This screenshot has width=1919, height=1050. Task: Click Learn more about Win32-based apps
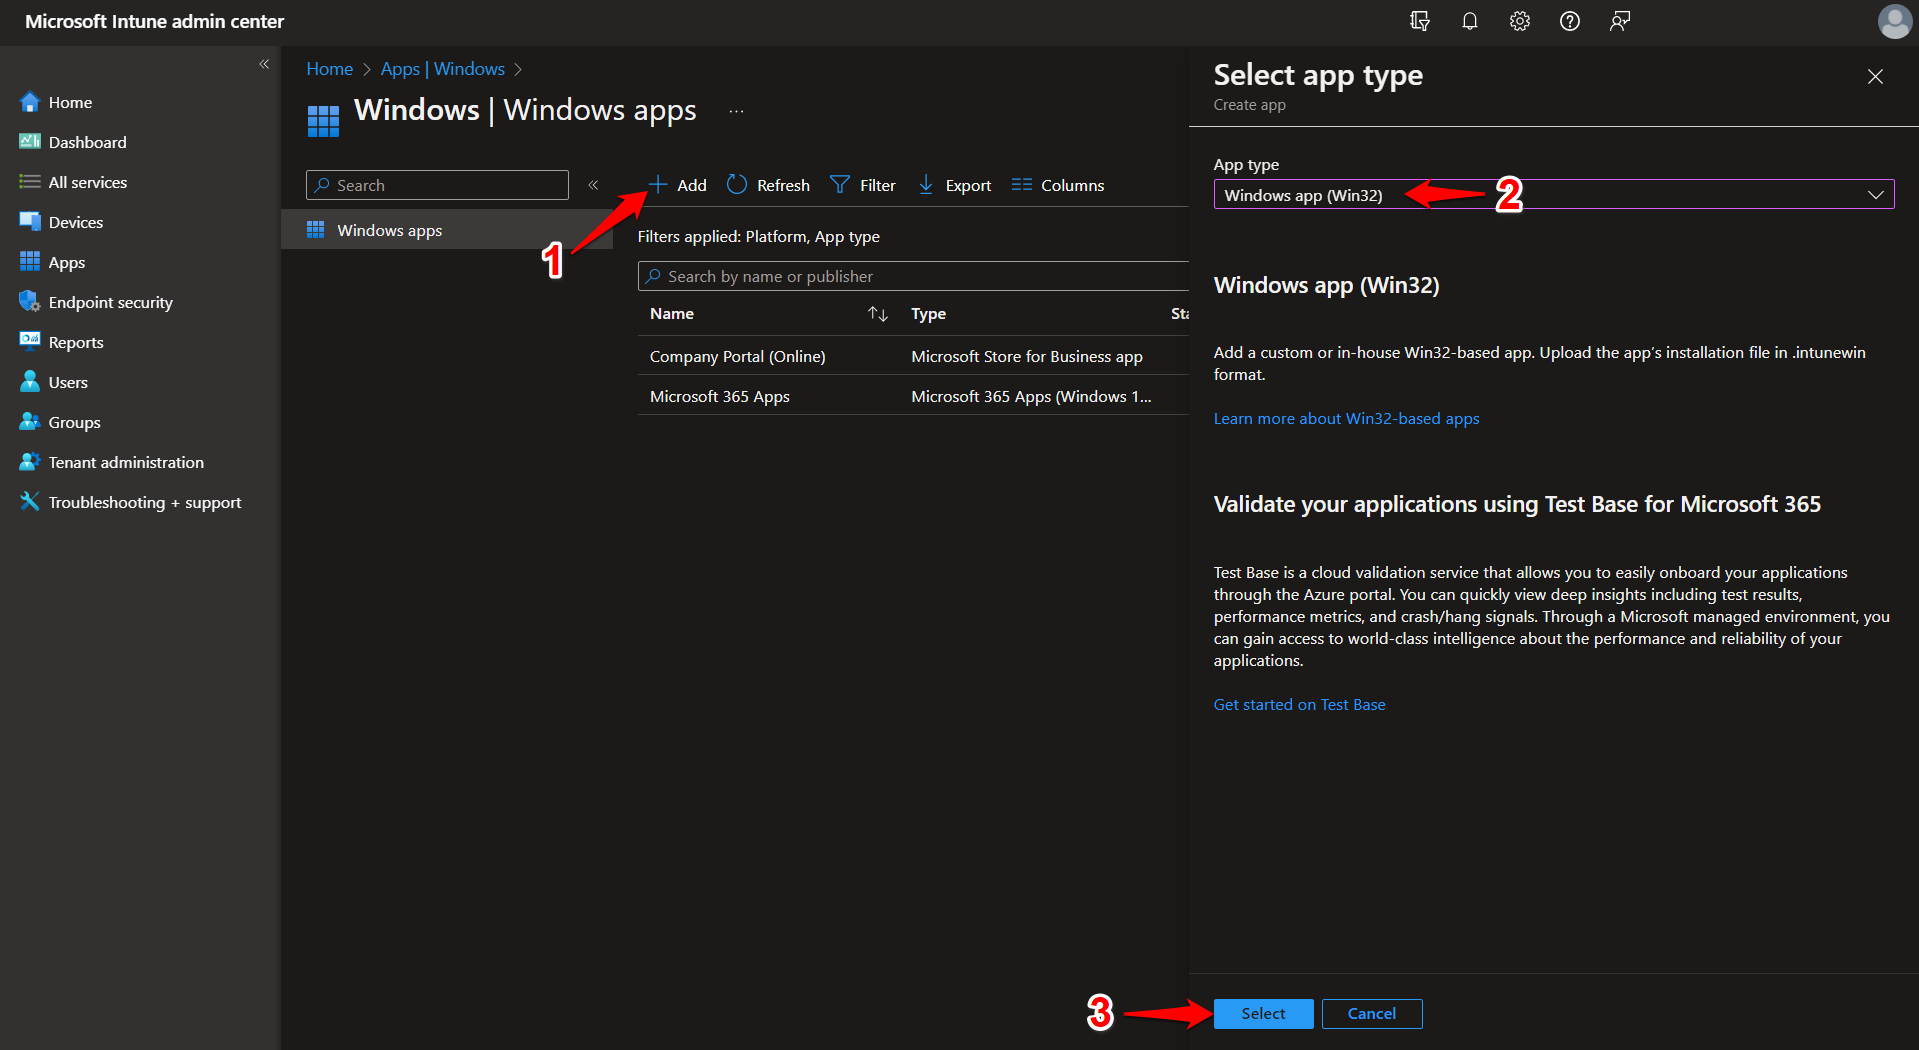1346,418
